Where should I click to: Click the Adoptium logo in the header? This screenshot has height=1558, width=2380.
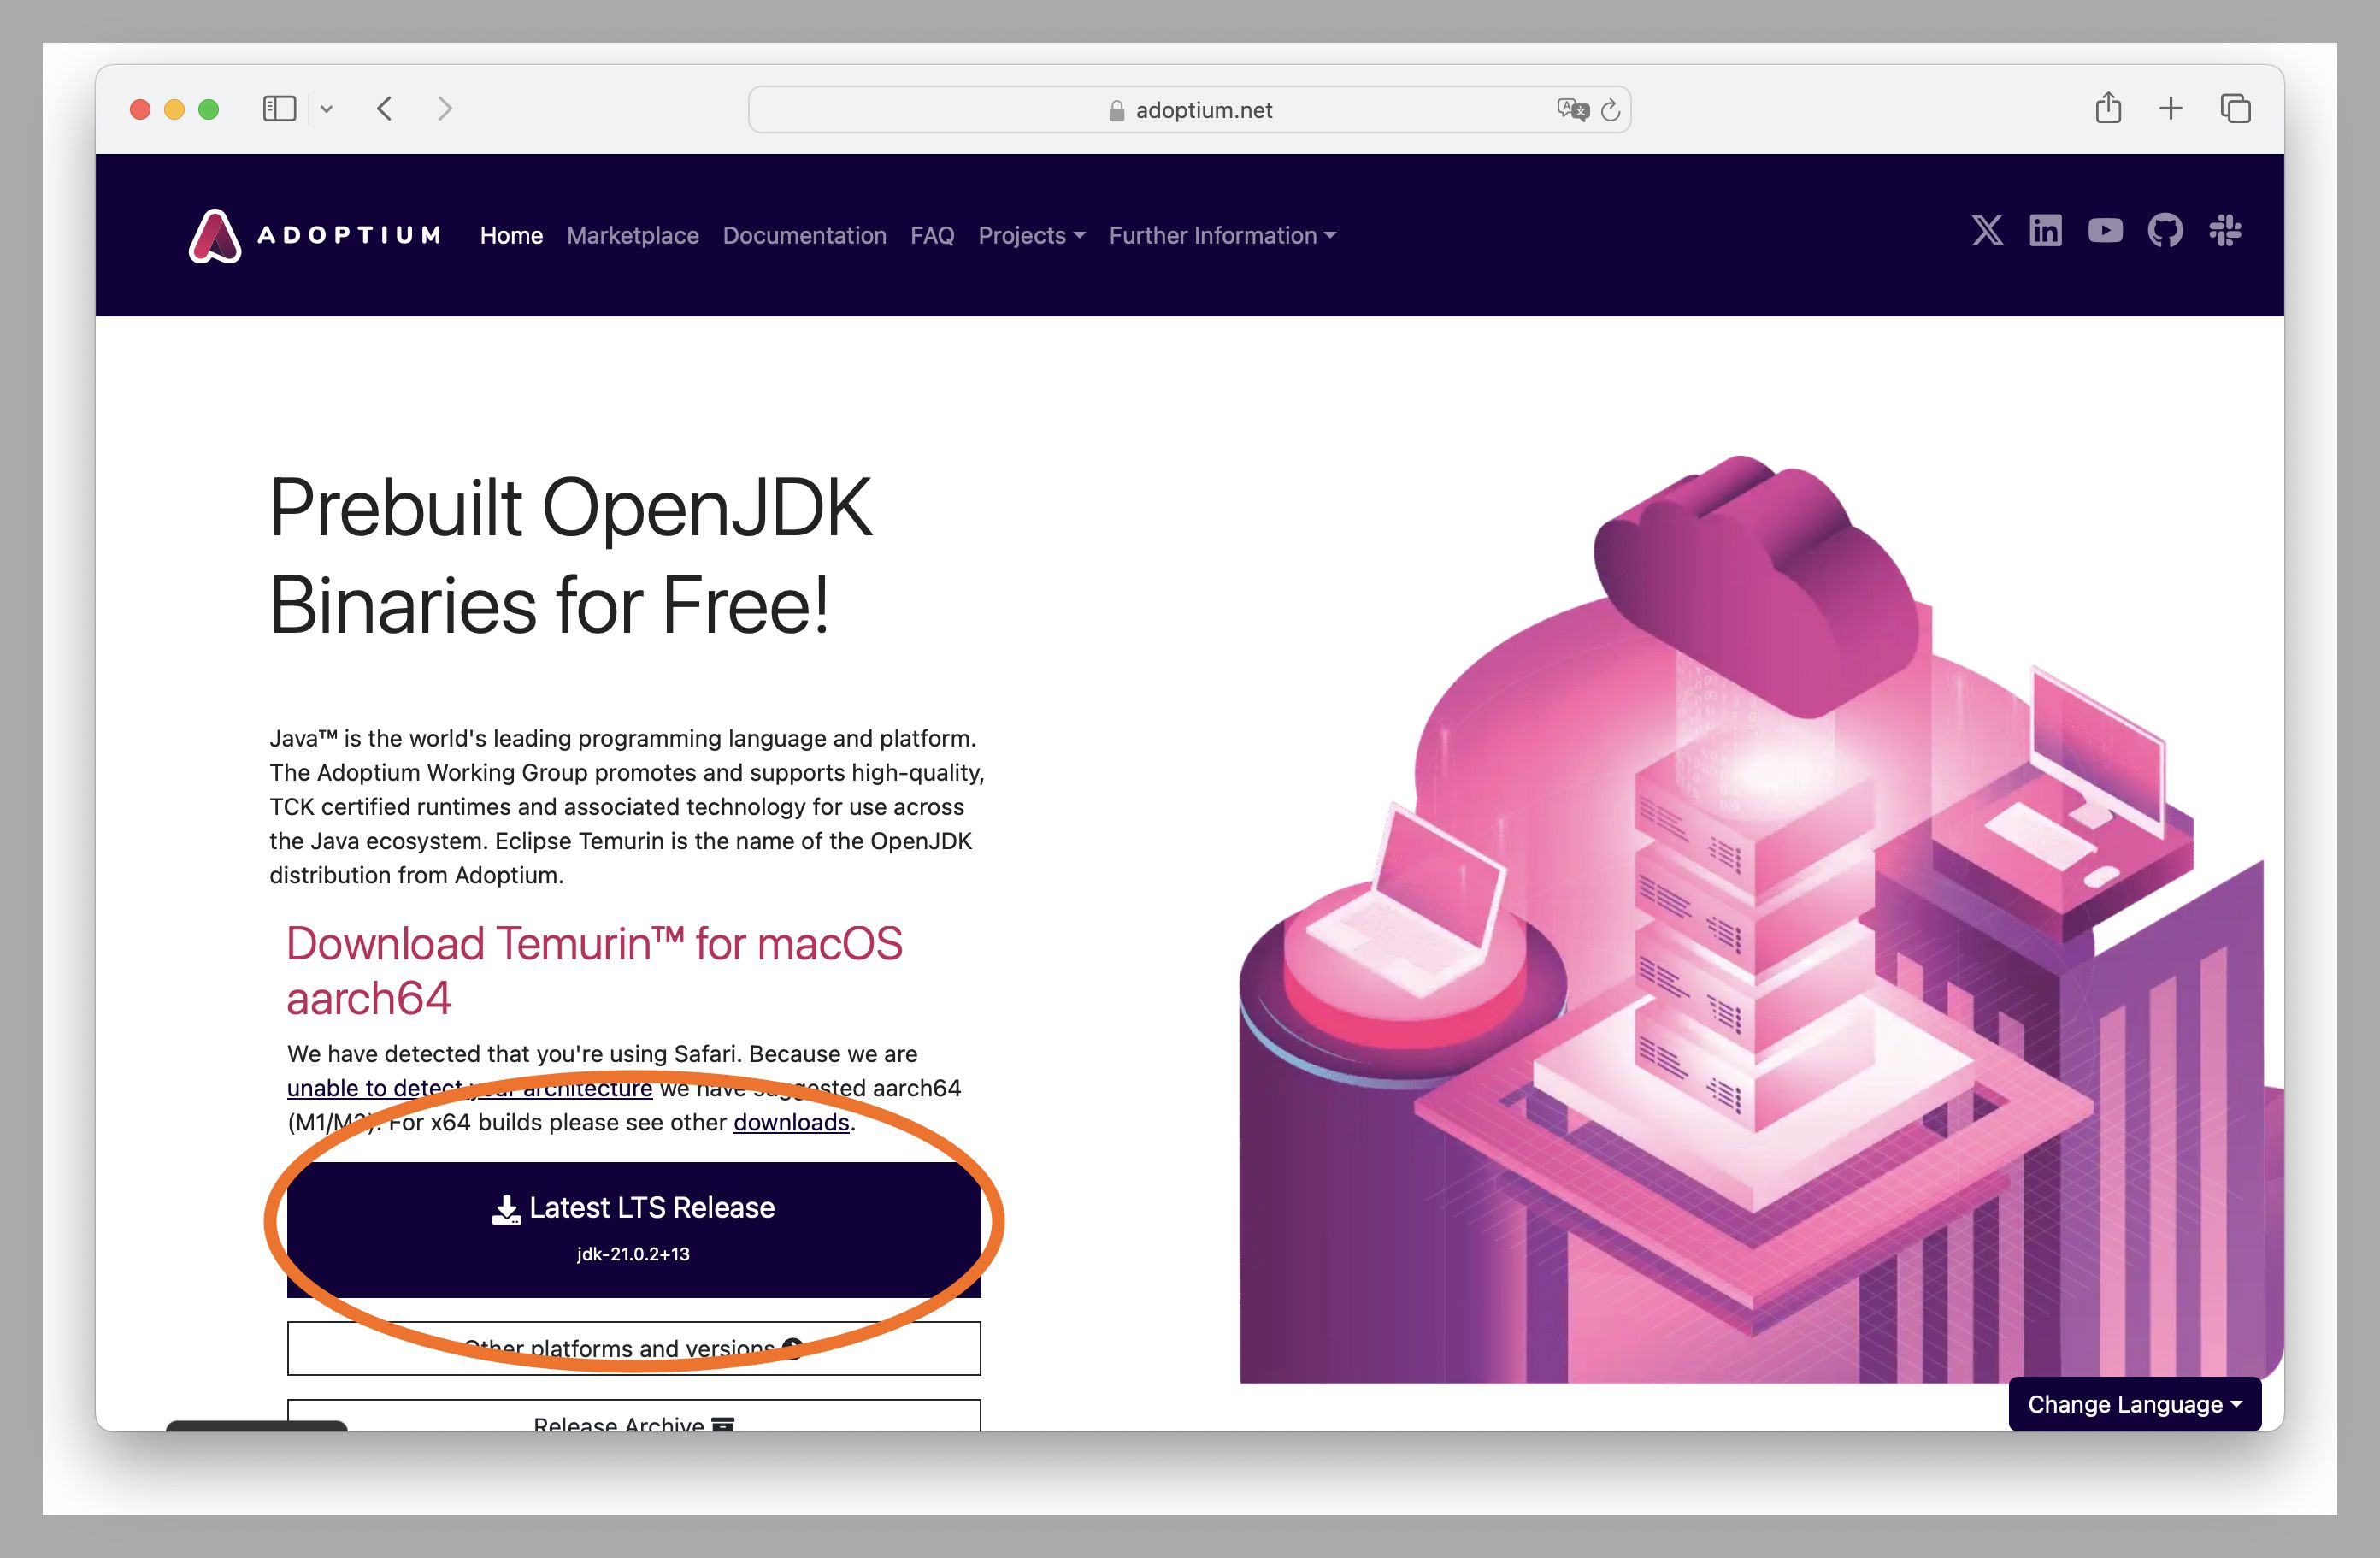click(x=315, y=235)
